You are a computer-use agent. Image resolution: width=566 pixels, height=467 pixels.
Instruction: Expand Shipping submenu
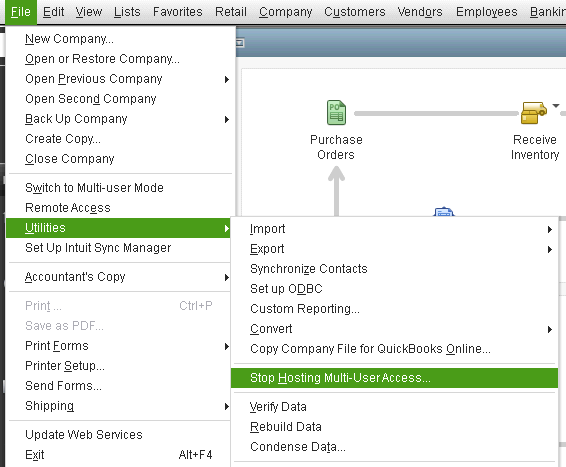pyautogui.click(x=119, y=406)
